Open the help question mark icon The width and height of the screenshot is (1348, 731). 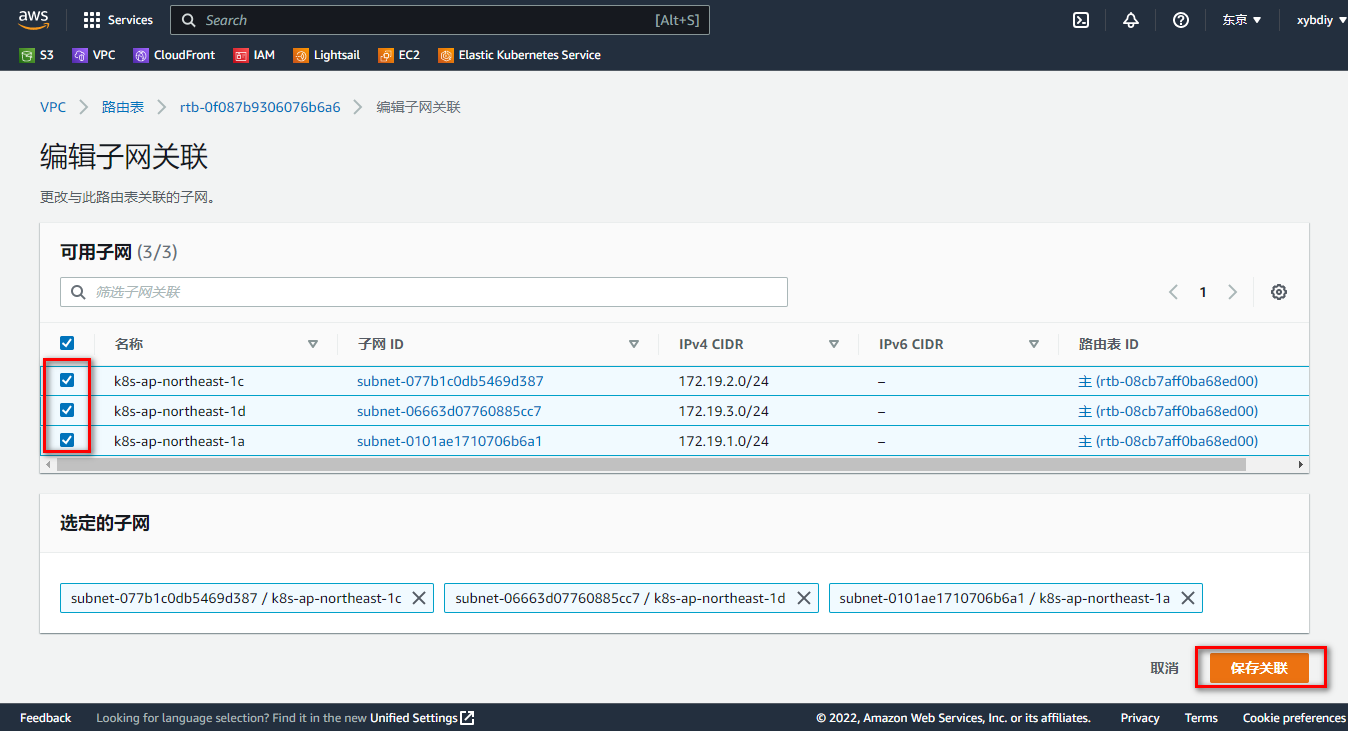click(1181, 20)
